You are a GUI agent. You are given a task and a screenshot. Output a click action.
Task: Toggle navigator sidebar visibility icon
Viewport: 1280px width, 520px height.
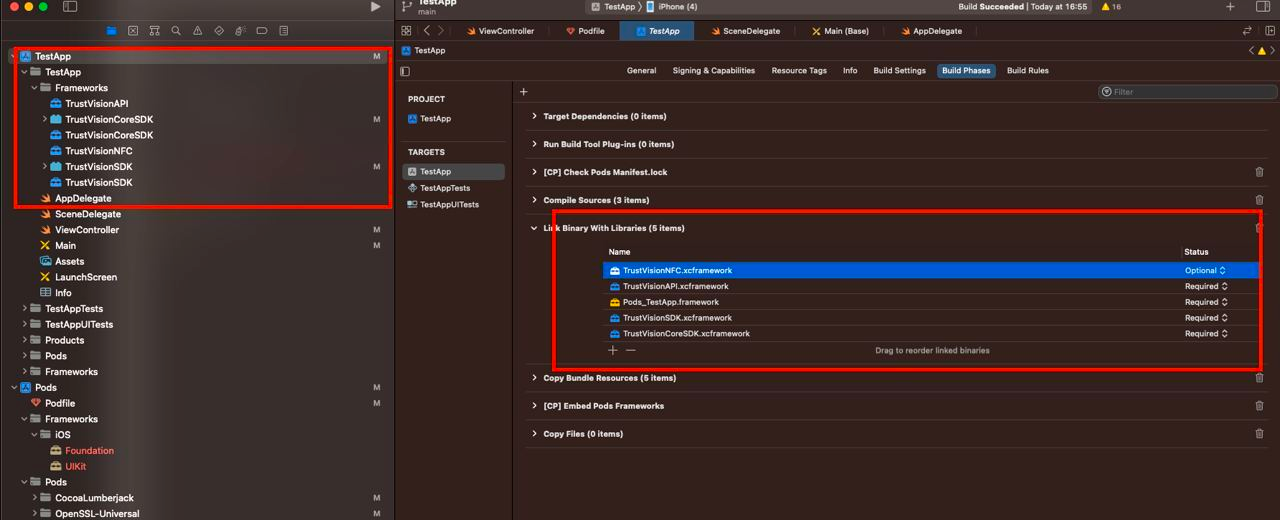tap(70, 6)
